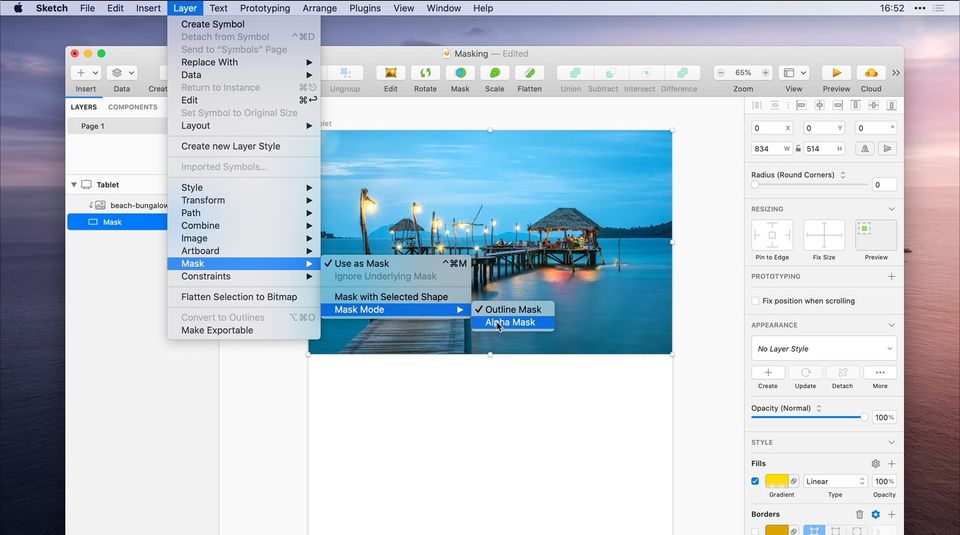Open Fills settings gear icon
960x535 pixels.
[x=875, y=464]
